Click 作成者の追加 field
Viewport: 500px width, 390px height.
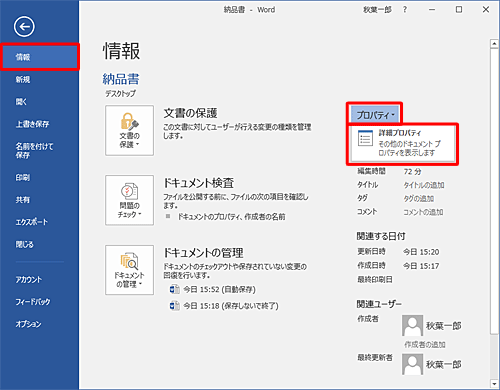[425, 344]
